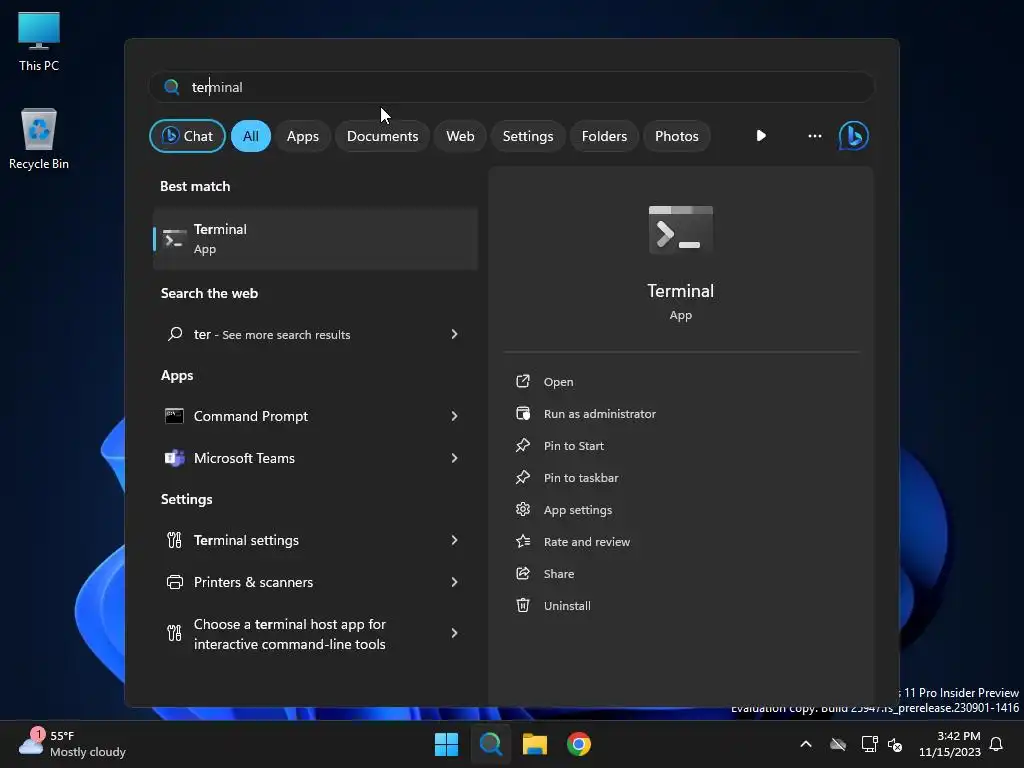The image size is (1024, 768).
Task: Open the 'Command Prompt' app result
Action: click(x=315, y=416)
